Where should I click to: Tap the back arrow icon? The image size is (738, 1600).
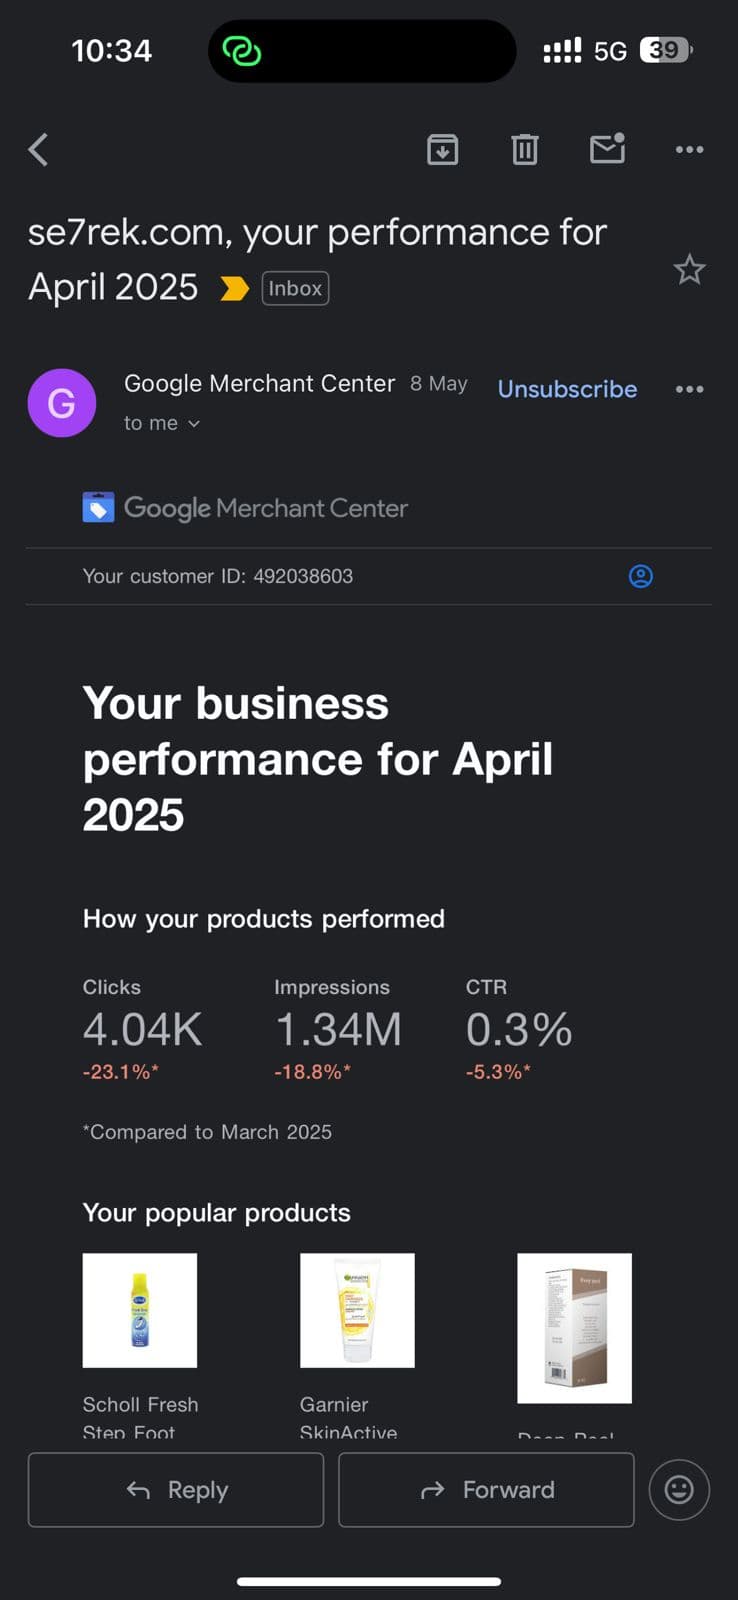(x=39, y=150)
